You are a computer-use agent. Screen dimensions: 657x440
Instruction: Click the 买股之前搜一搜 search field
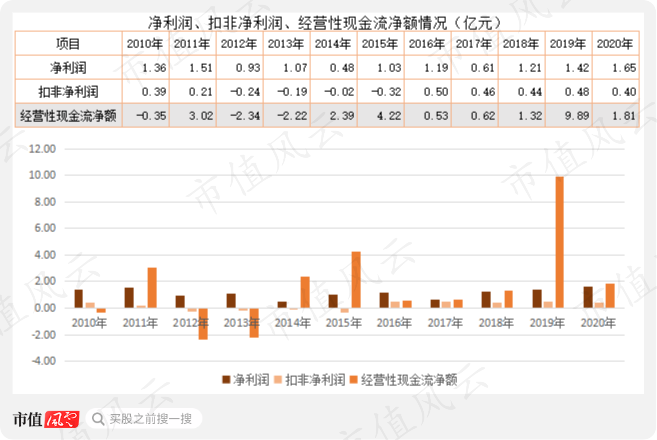pos(144,419)
